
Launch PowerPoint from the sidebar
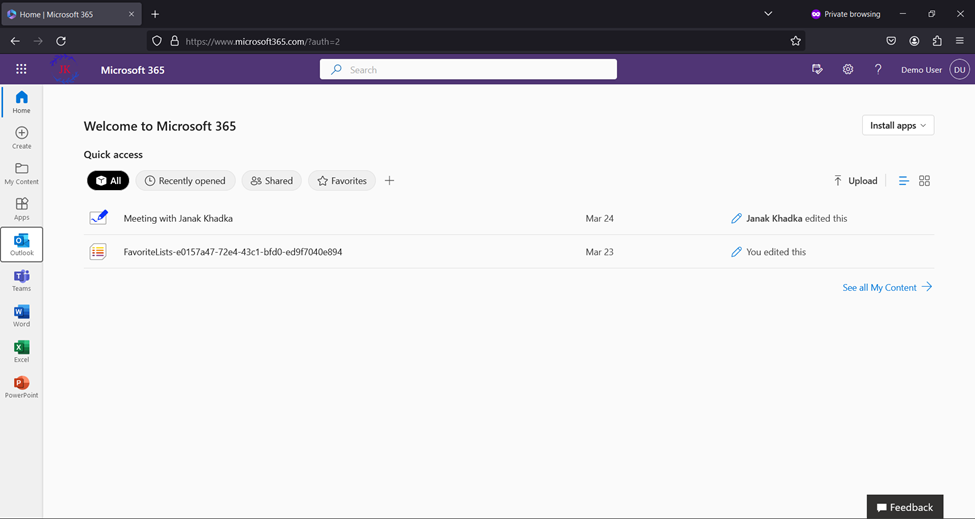coord(22,387)
